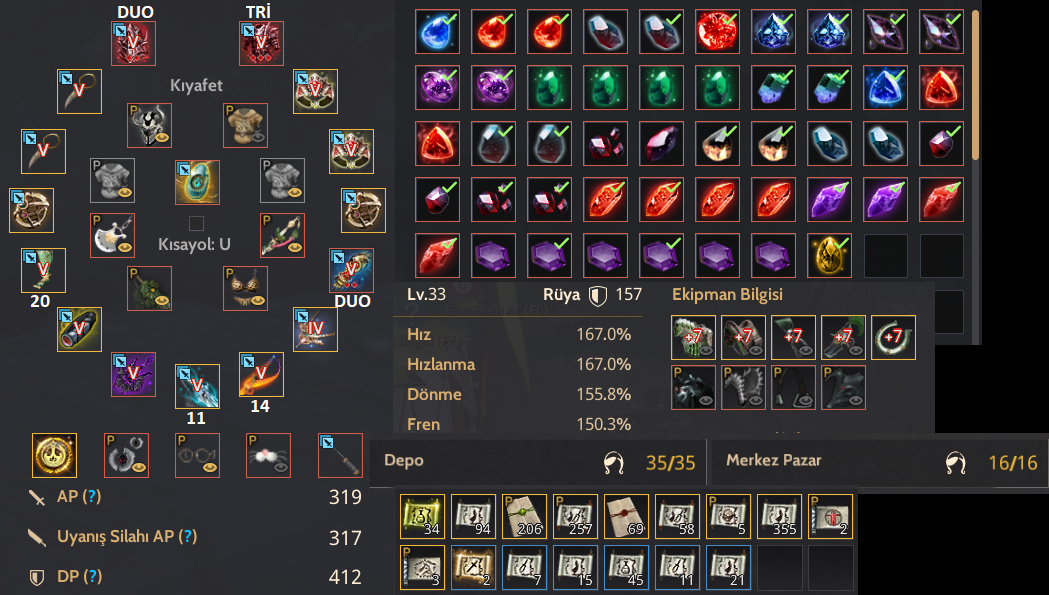
Task: Tick the checkbox above Kısayol: U
Action: pos(196,223)
